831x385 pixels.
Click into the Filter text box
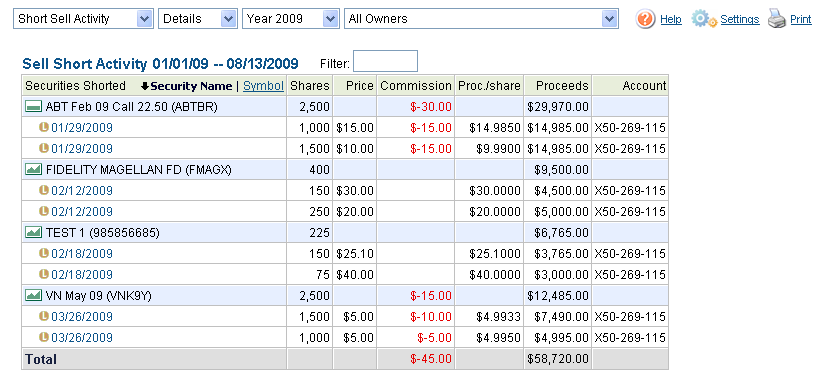(385, 62)
